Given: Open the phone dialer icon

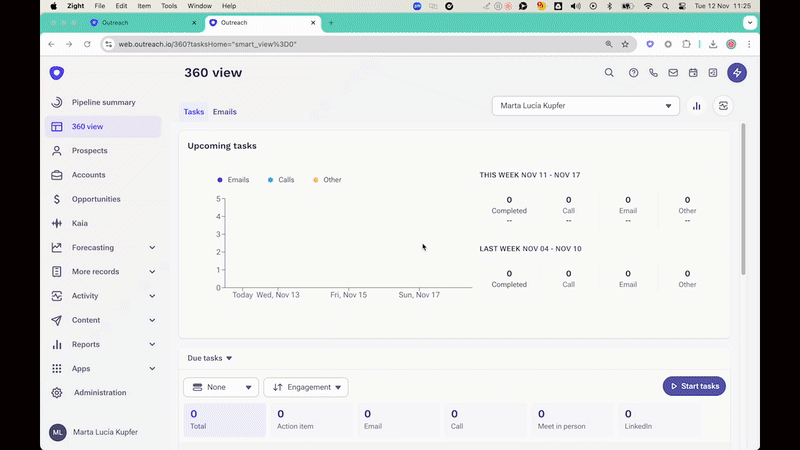Looking at the screenshot, I should (x=654, y=73).
